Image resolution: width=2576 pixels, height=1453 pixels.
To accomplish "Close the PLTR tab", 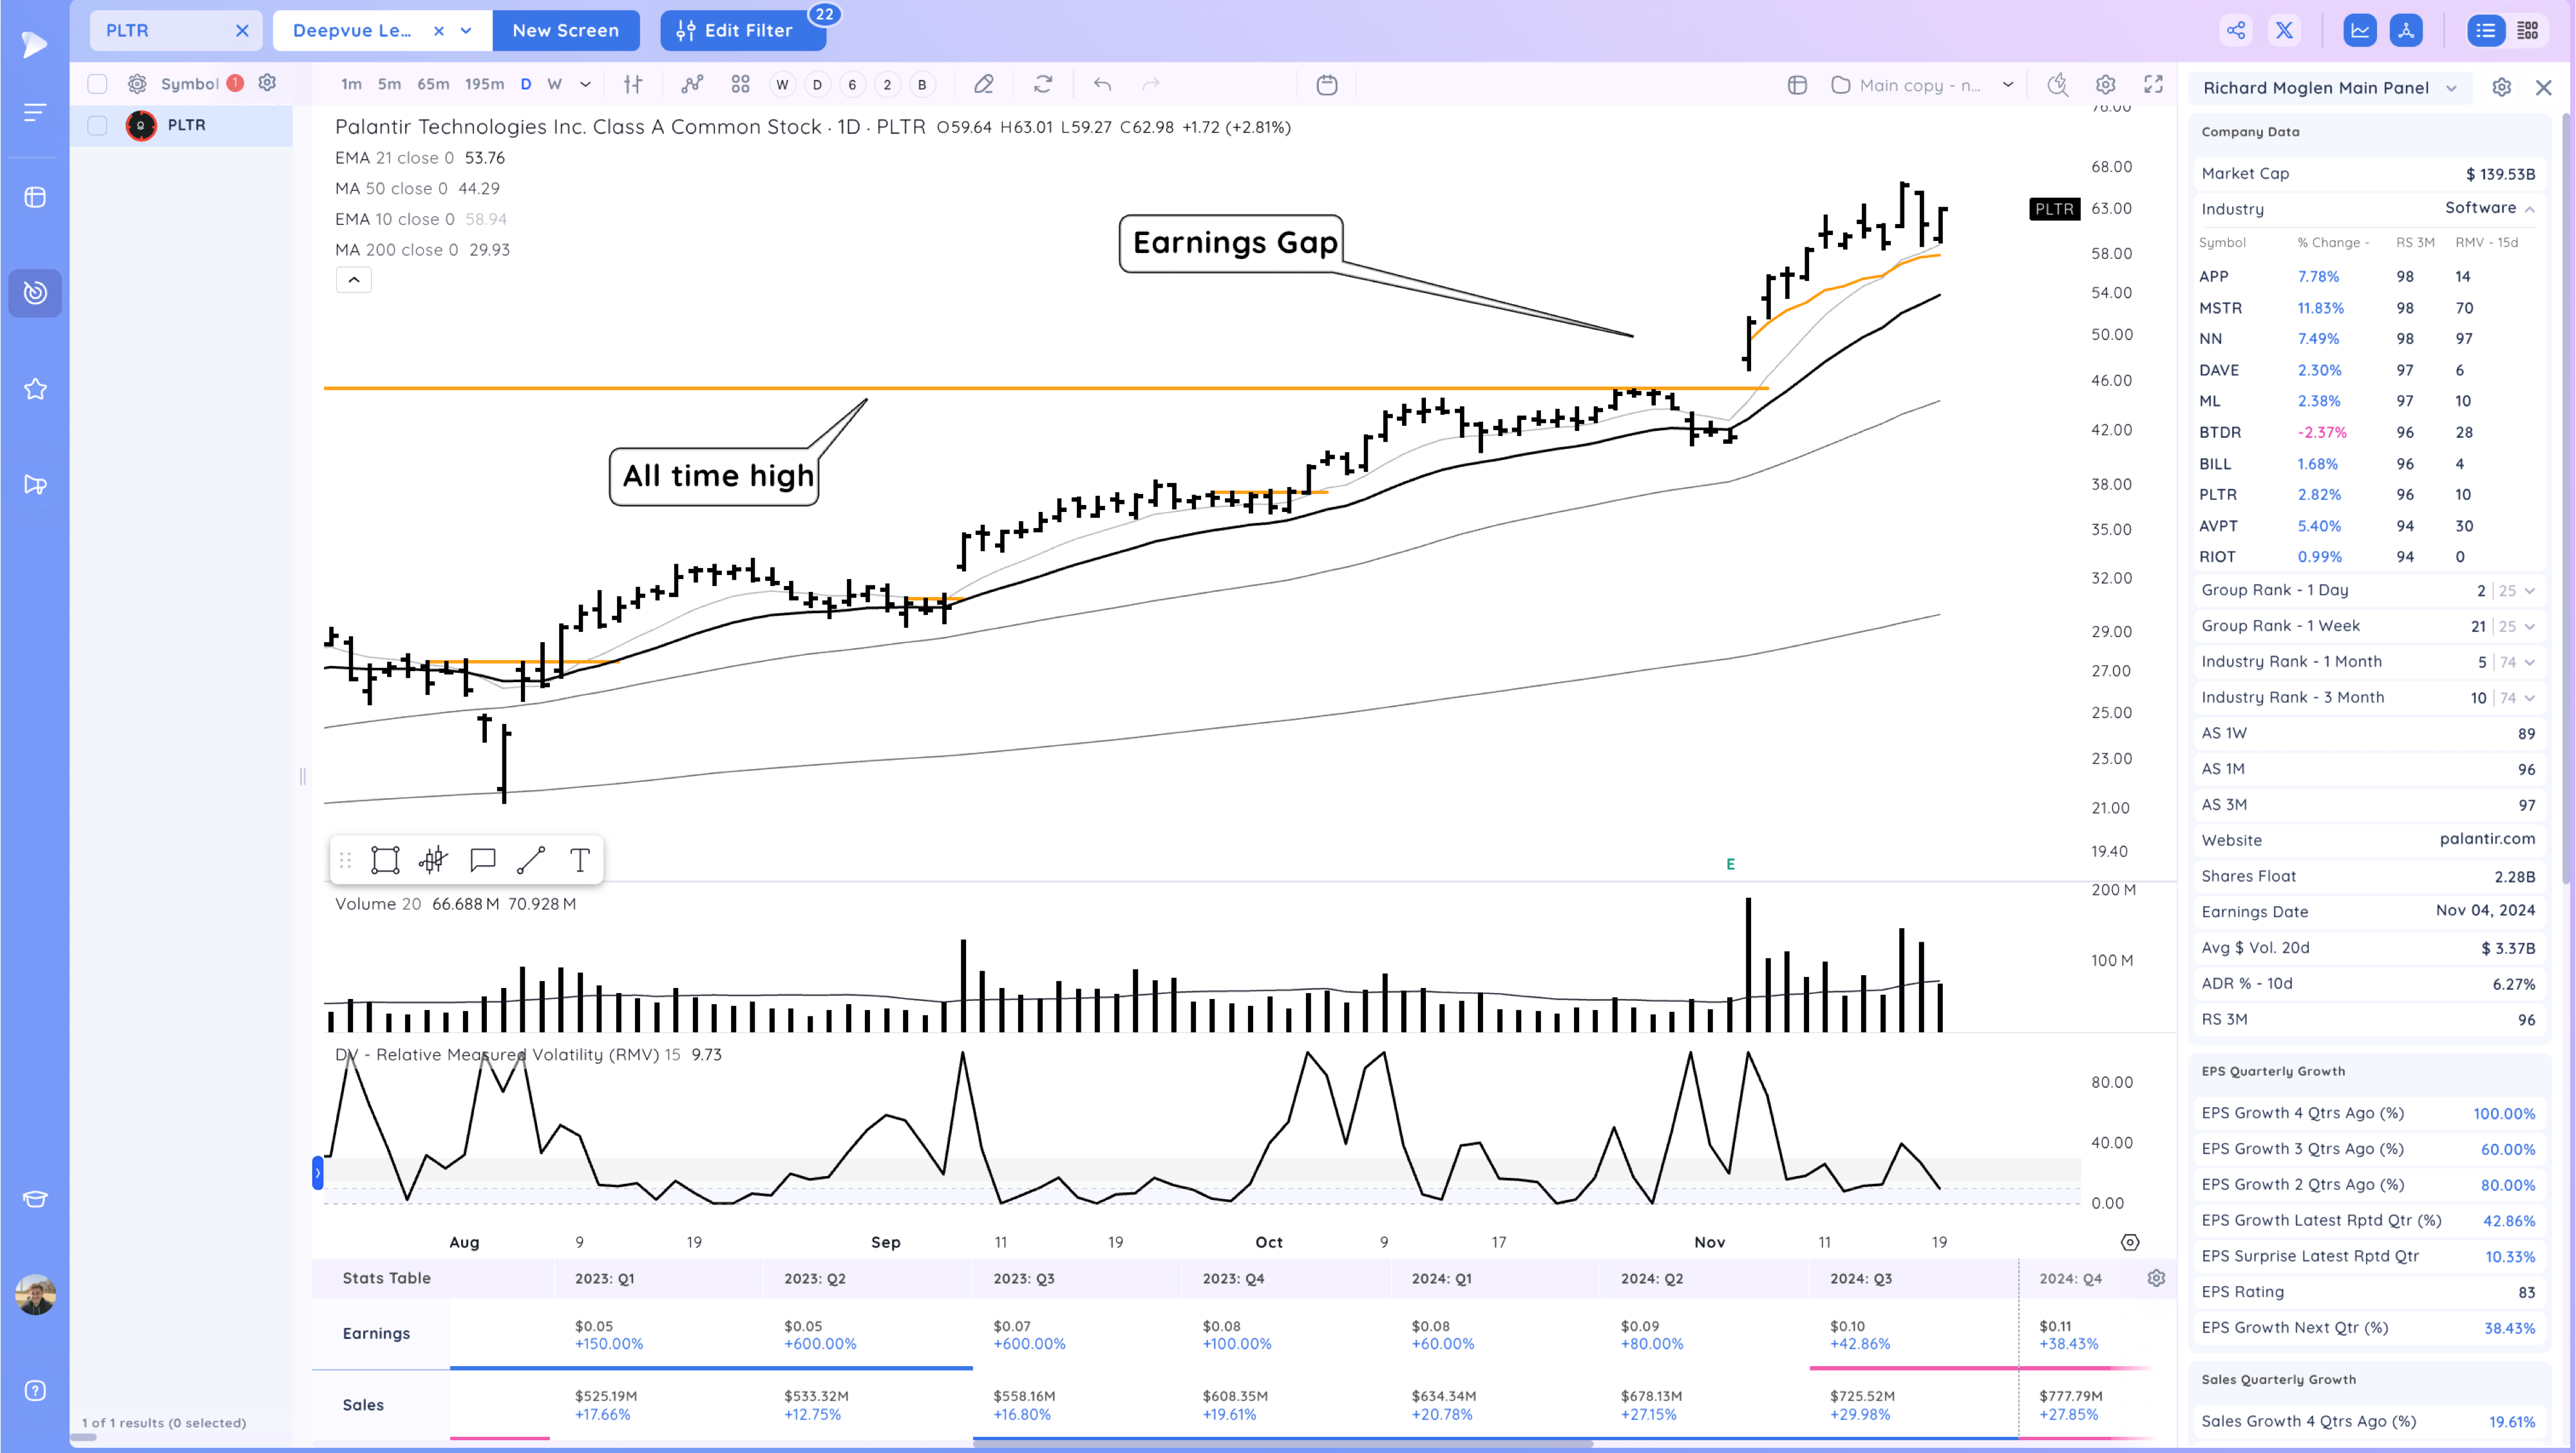I will point(242,31).
